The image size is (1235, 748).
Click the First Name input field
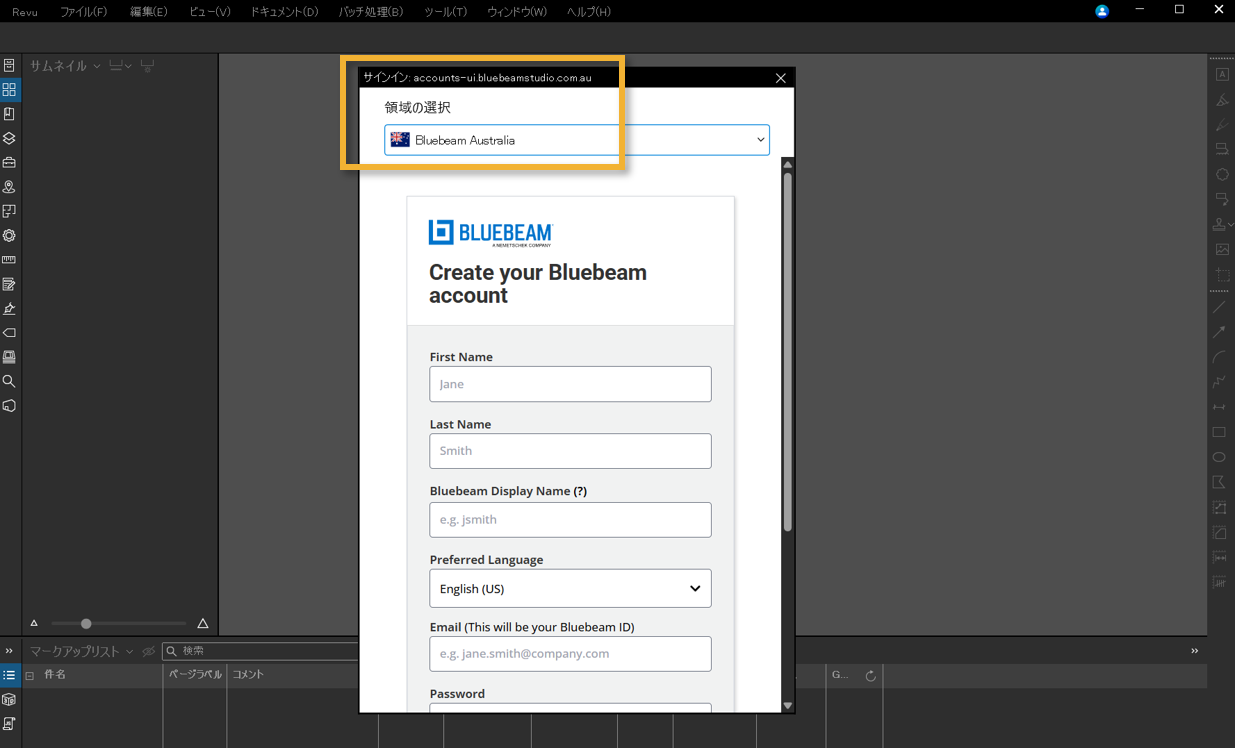tap(570, 384)
